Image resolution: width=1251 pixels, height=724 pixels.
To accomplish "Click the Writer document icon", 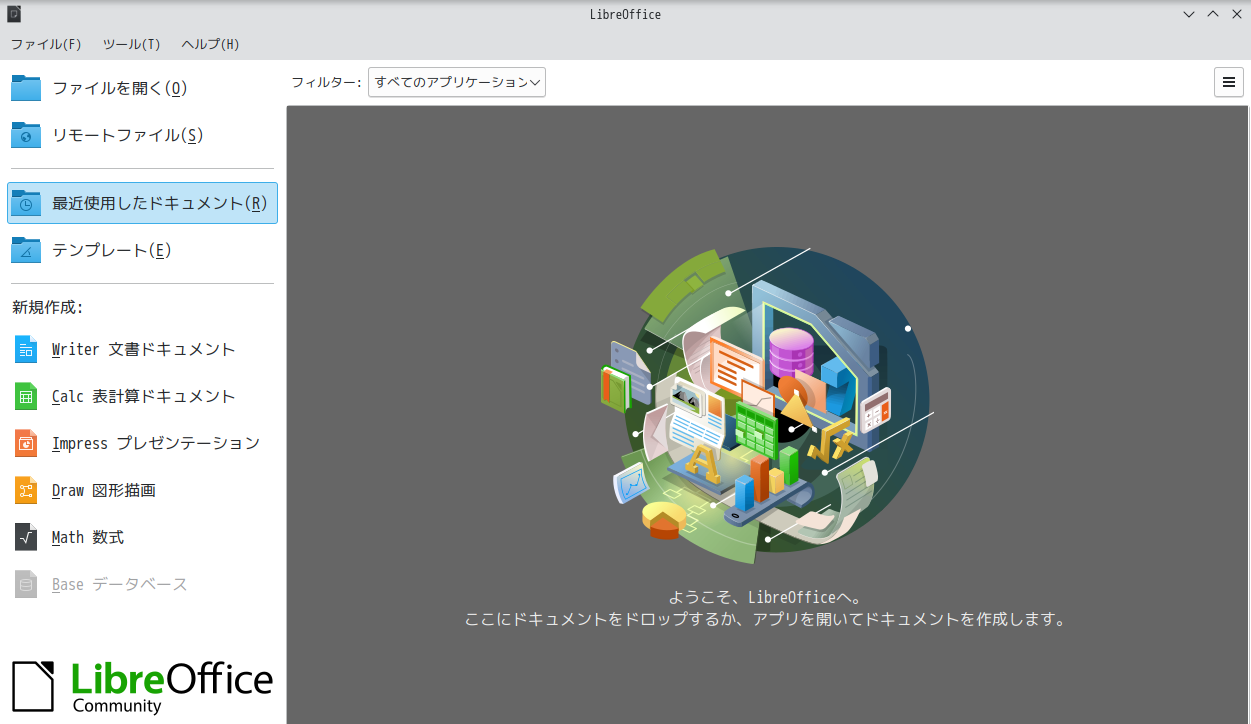I will tap(26, 349).
